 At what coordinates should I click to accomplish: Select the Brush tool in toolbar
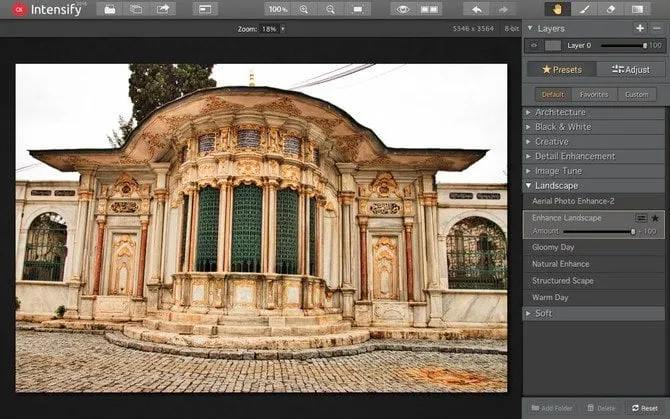pos(583,9)
